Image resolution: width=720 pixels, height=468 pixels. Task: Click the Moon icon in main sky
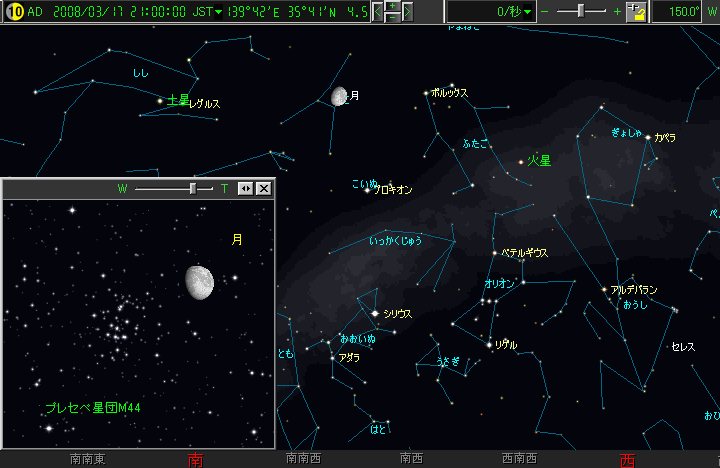pyautogui.click(x=339, y=96)
